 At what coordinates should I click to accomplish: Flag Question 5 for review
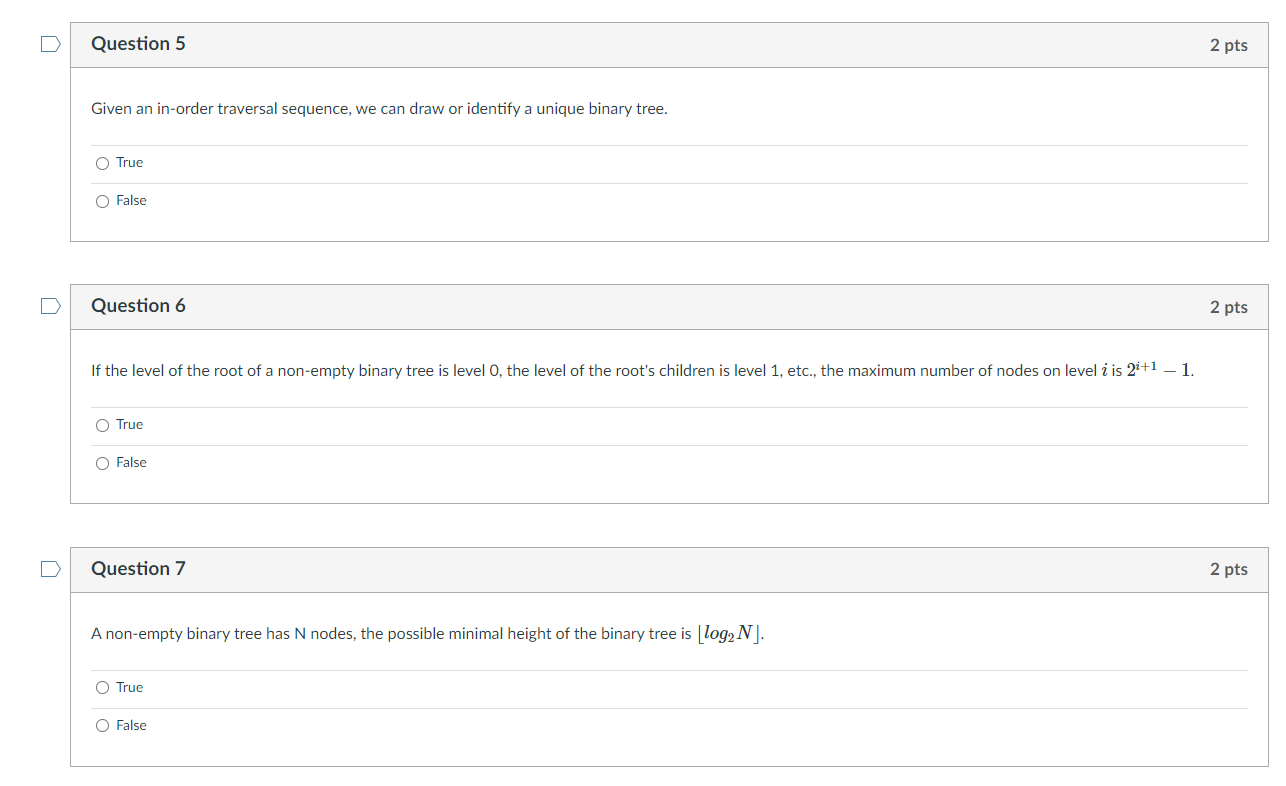(x=50, y=43)
